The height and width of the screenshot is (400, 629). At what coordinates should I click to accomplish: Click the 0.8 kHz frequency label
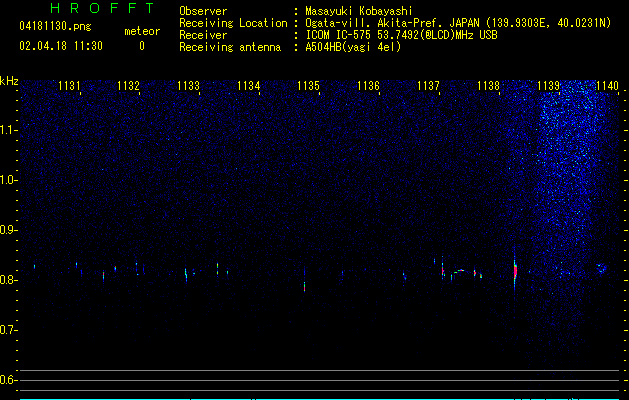coord(9,280)
